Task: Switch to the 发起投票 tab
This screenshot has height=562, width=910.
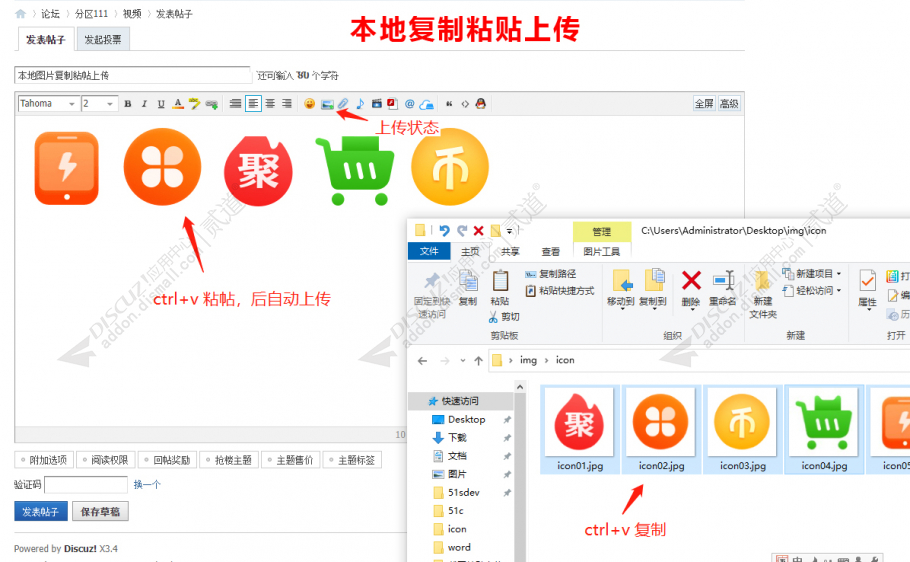Action: pos(103,40)
